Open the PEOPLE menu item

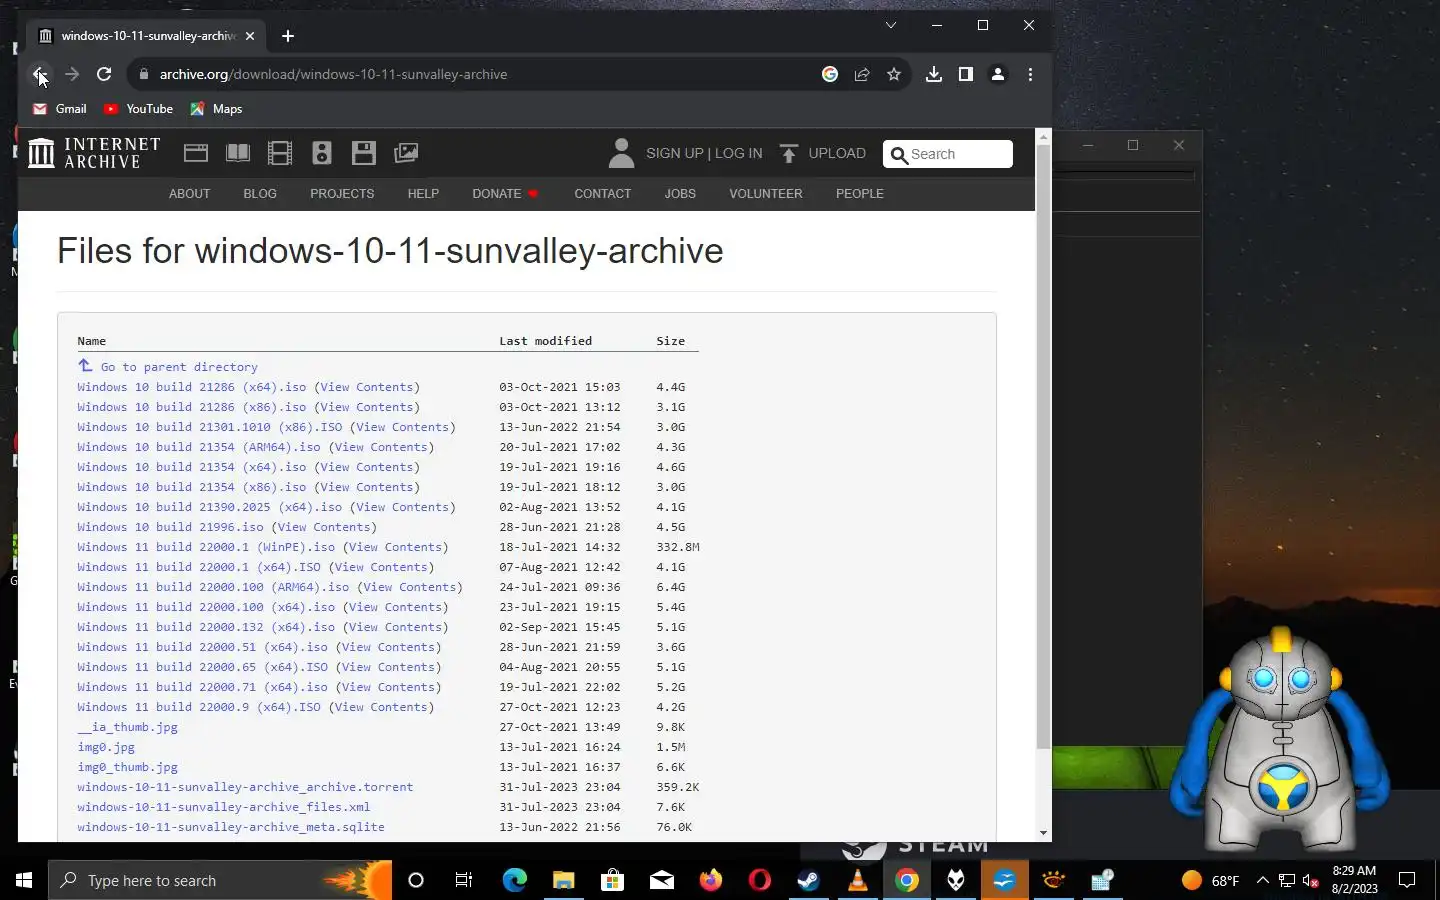click(x=860, y=194)
